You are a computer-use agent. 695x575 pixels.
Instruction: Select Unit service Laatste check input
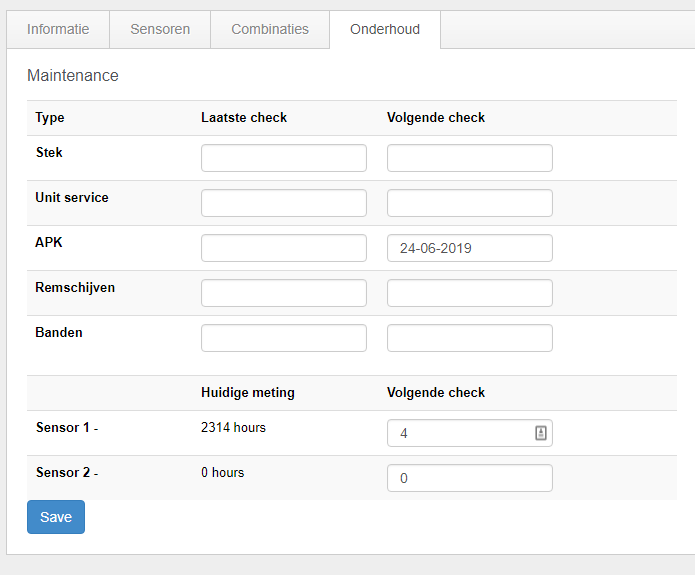coord(283,203)
